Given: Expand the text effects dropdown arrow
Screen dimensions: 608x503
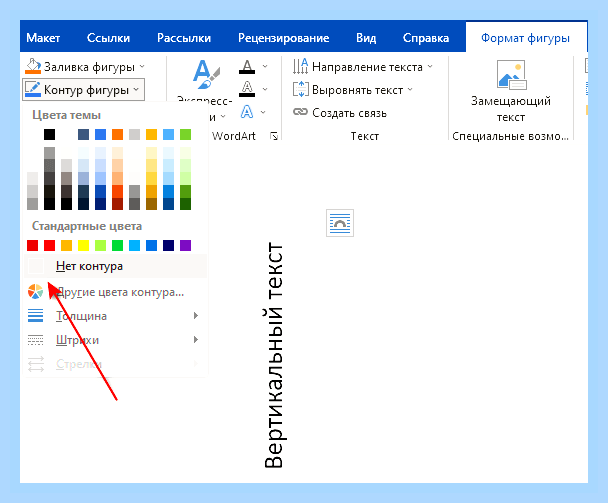Looking at the screenshot, I should (x=263, y=112).
